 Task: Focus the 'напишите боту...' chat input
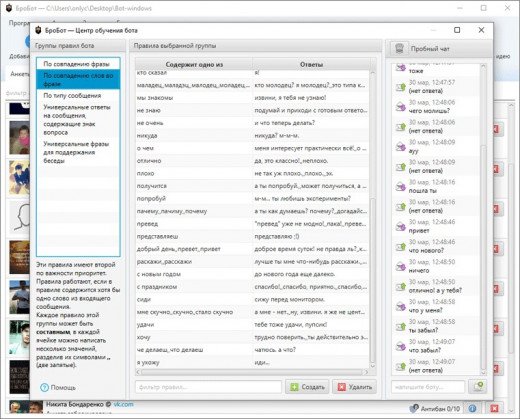(428, 387)
